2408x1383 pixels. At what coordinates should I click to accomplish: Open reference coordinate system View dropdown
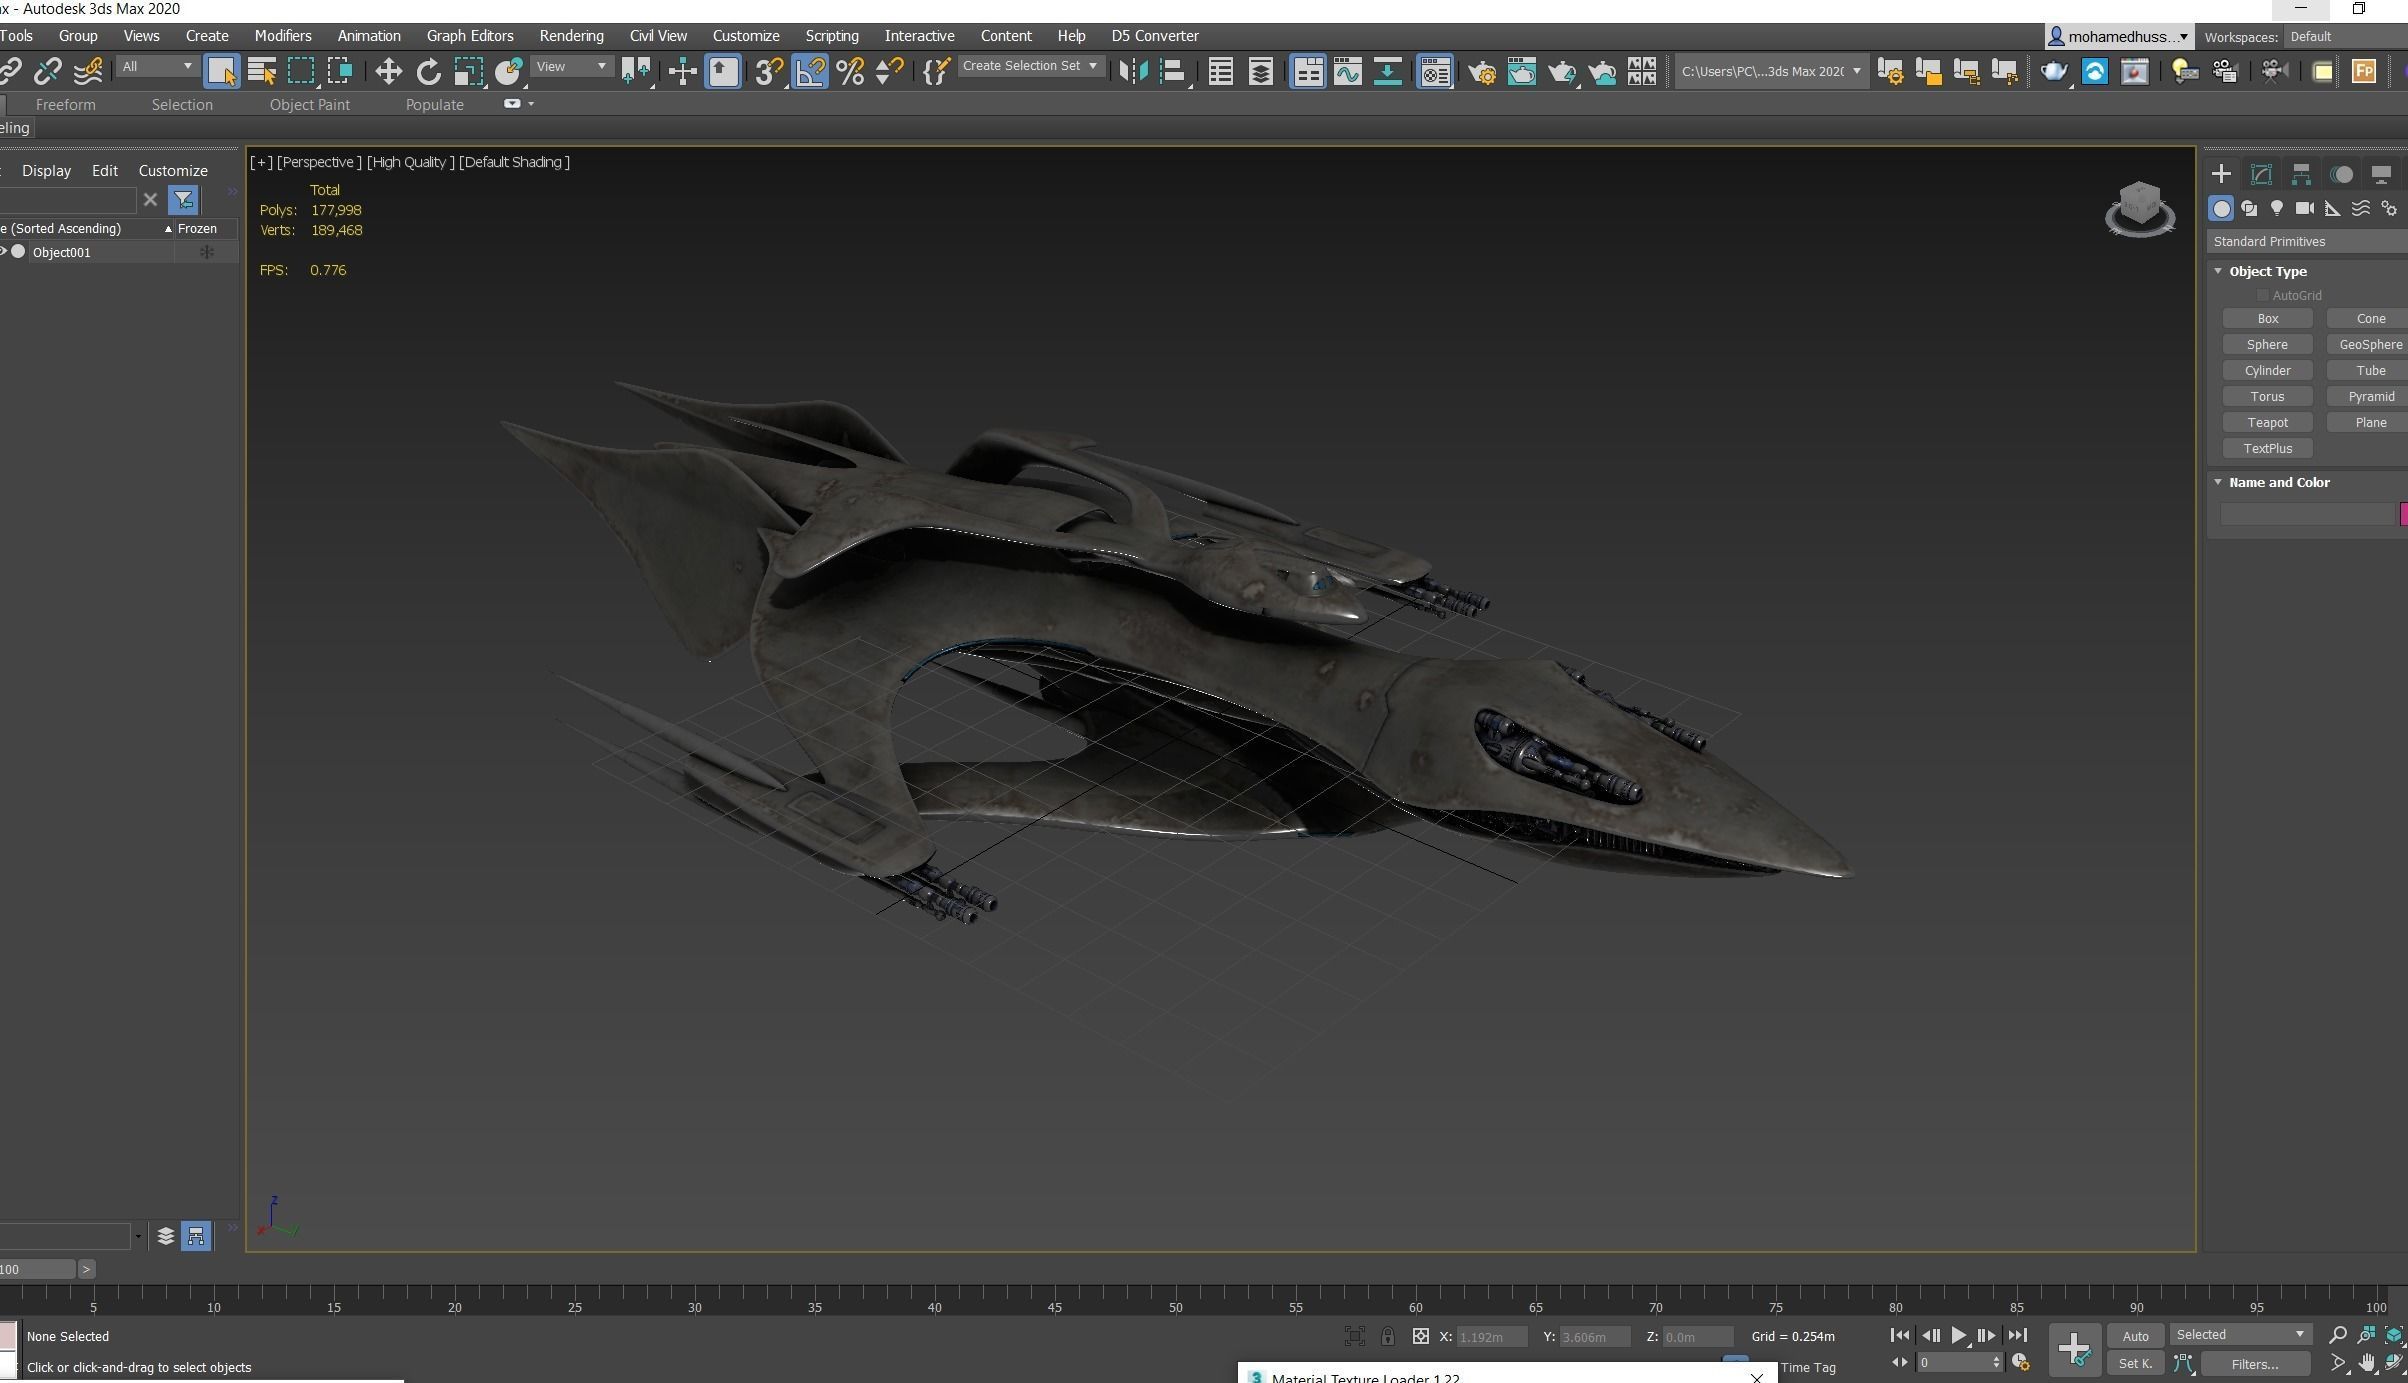coord(572,67)
